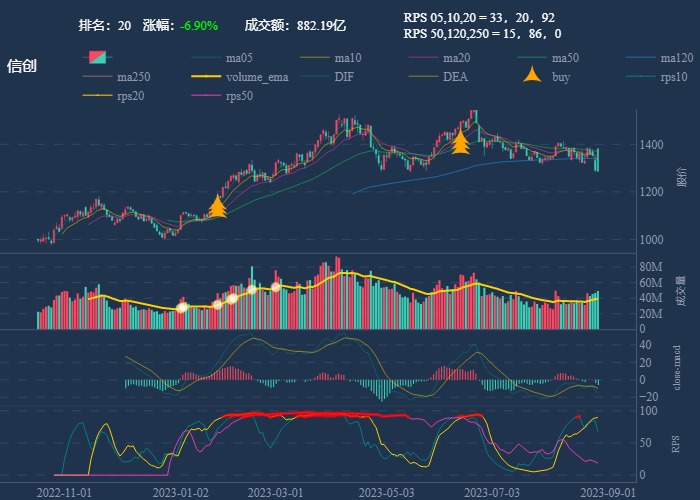The image size is (700, 500).
Task: Click the rps20 legend label
Action: tap(128, 96)
